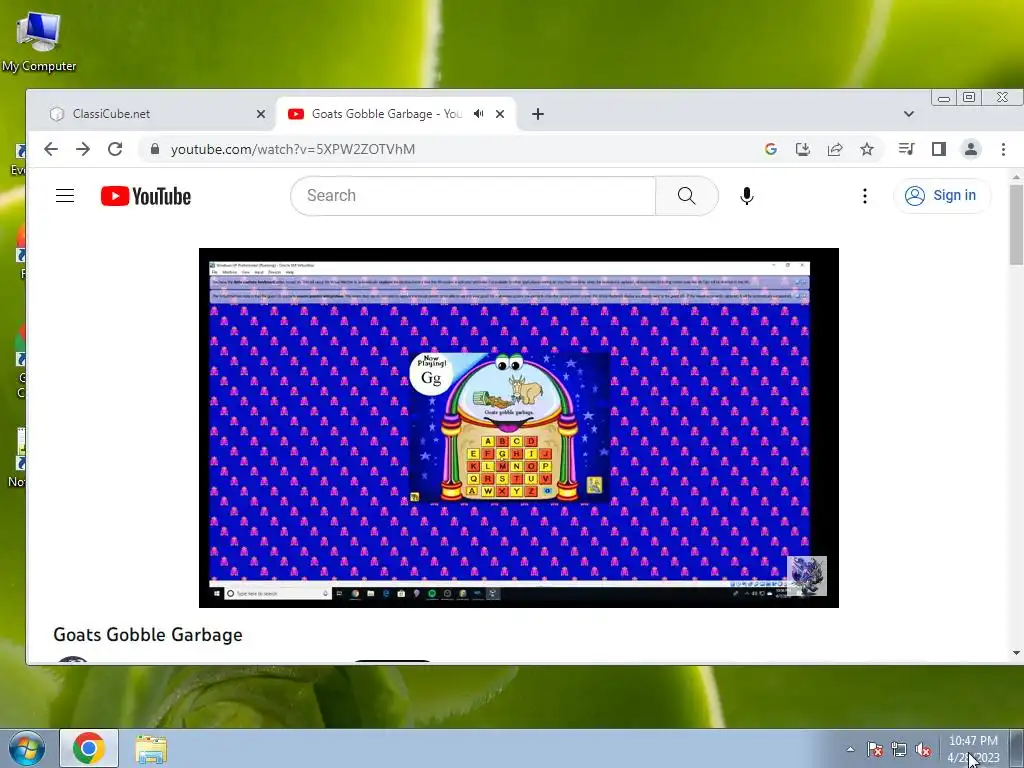Select the Goats Gobble Garbage tab
This screenshot has width=1024, height=768.
click(x=396, y=114)
